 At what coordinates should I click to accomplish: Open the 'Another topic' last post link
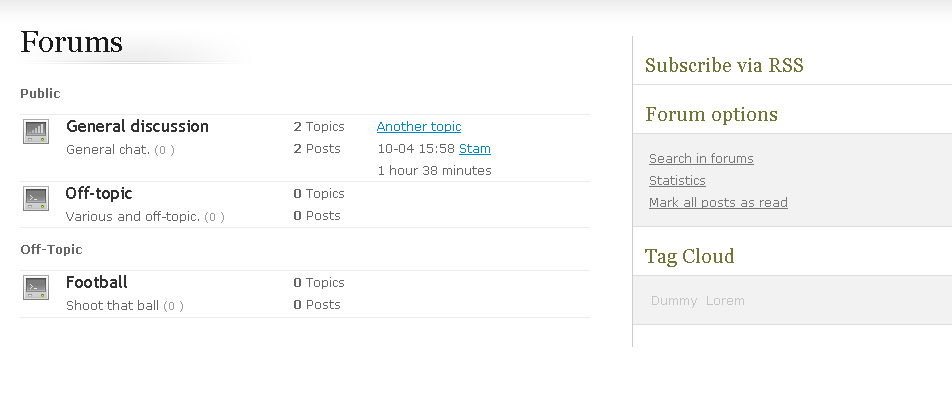(419, 127)
